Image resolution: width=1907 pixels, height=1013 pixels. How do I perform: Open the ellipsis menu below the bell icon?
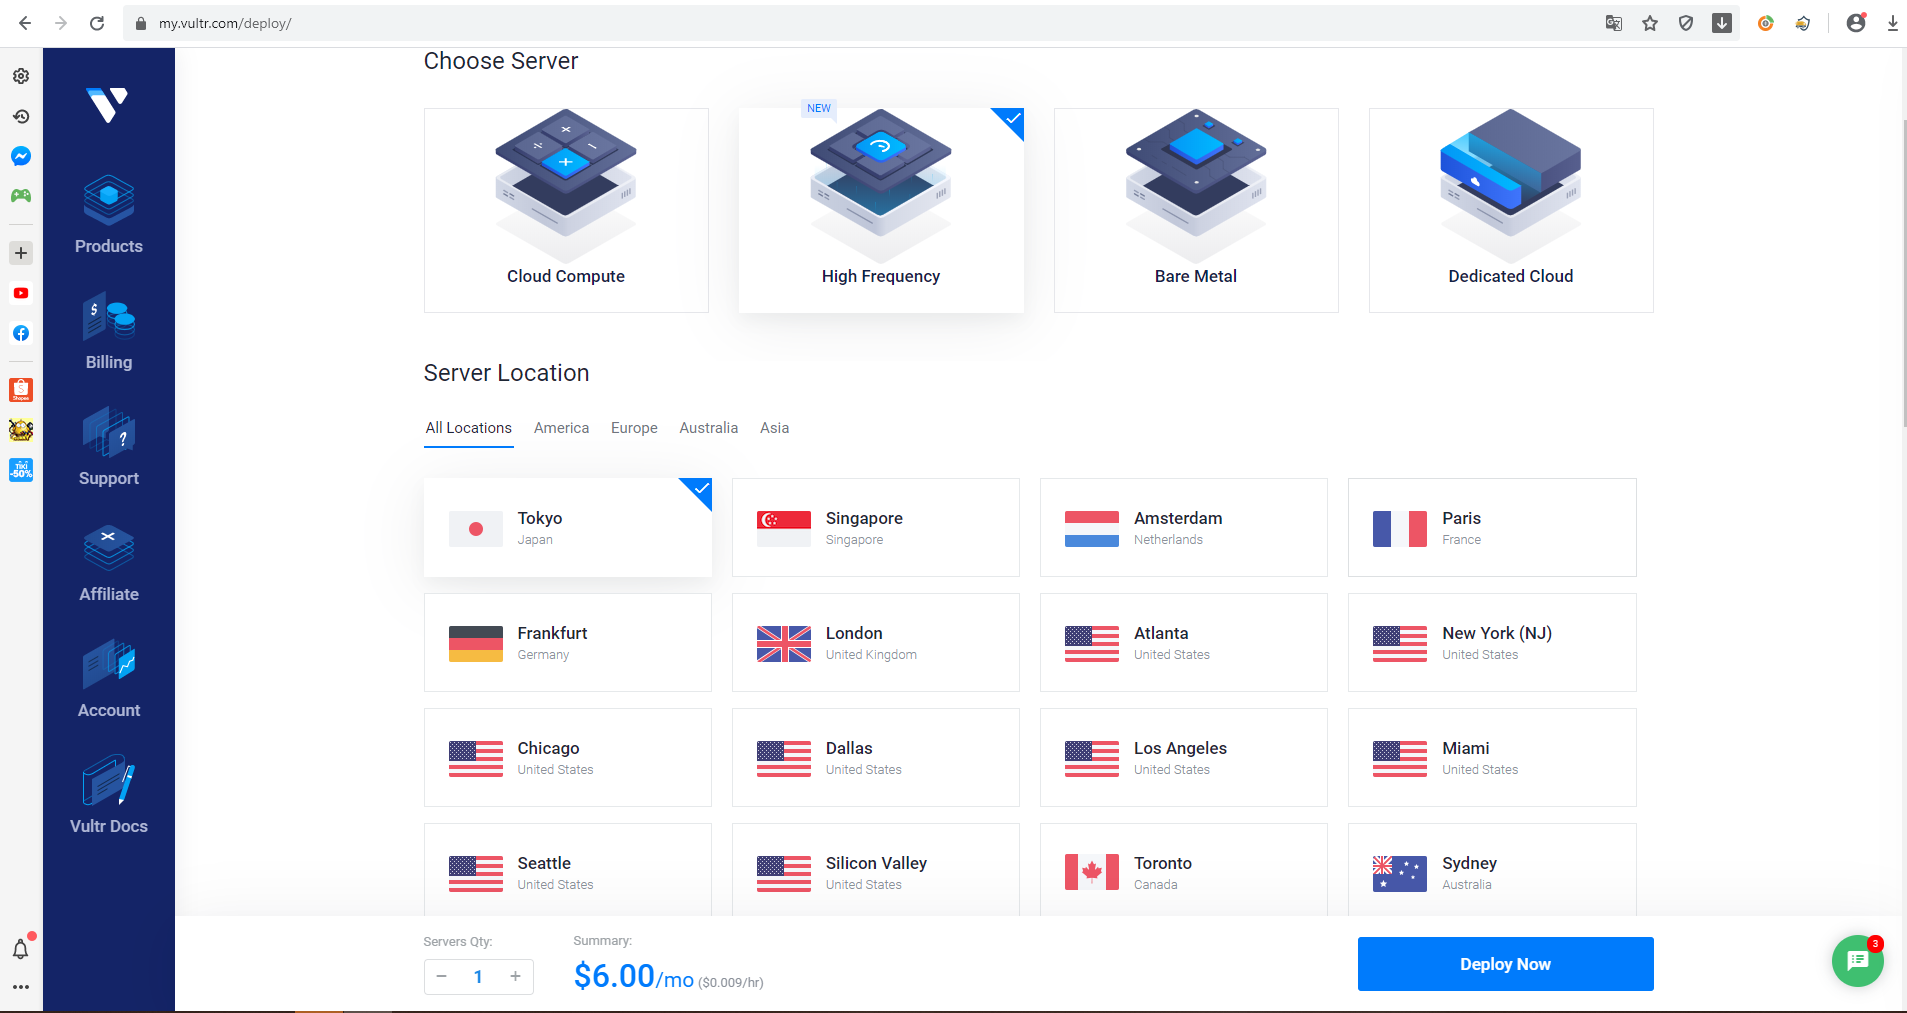[x=20, y=987]
